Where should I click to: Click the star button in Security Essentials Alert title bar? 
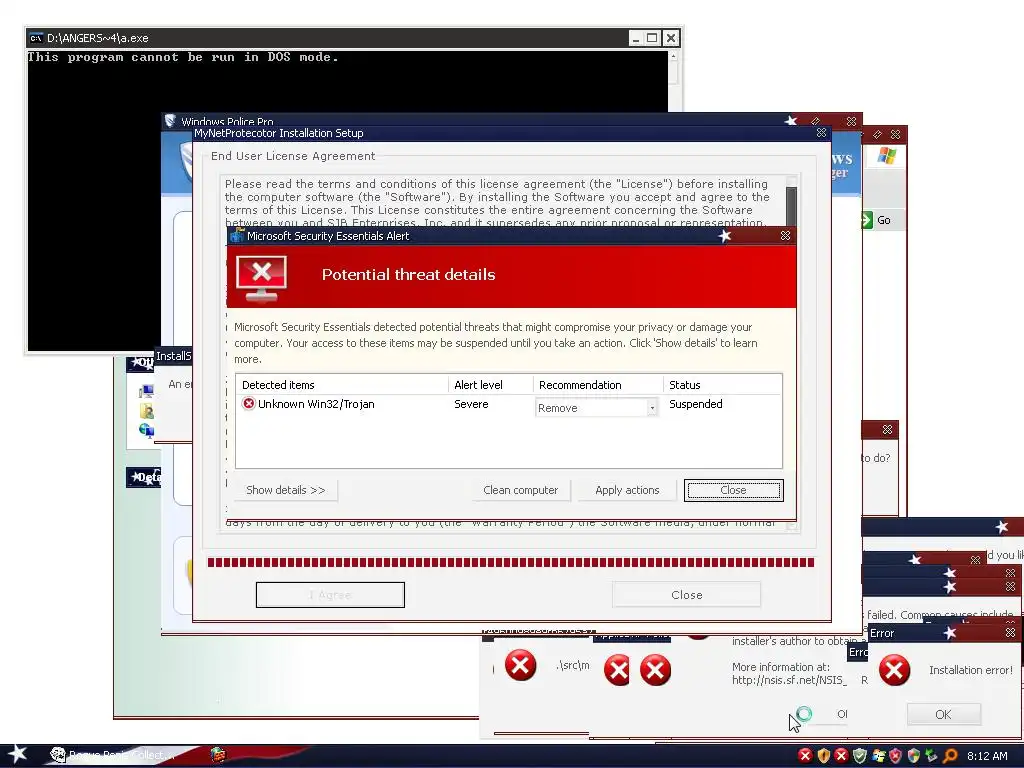click(724, 236)
